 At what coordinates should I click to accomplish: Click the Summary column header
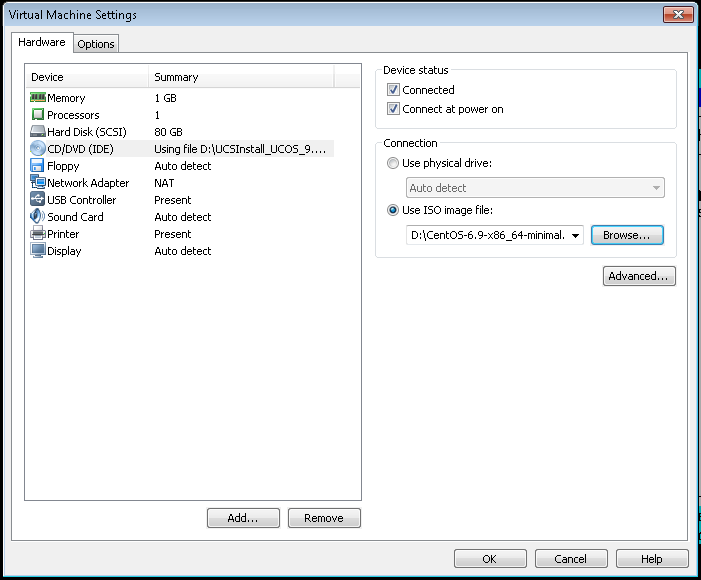241,77
